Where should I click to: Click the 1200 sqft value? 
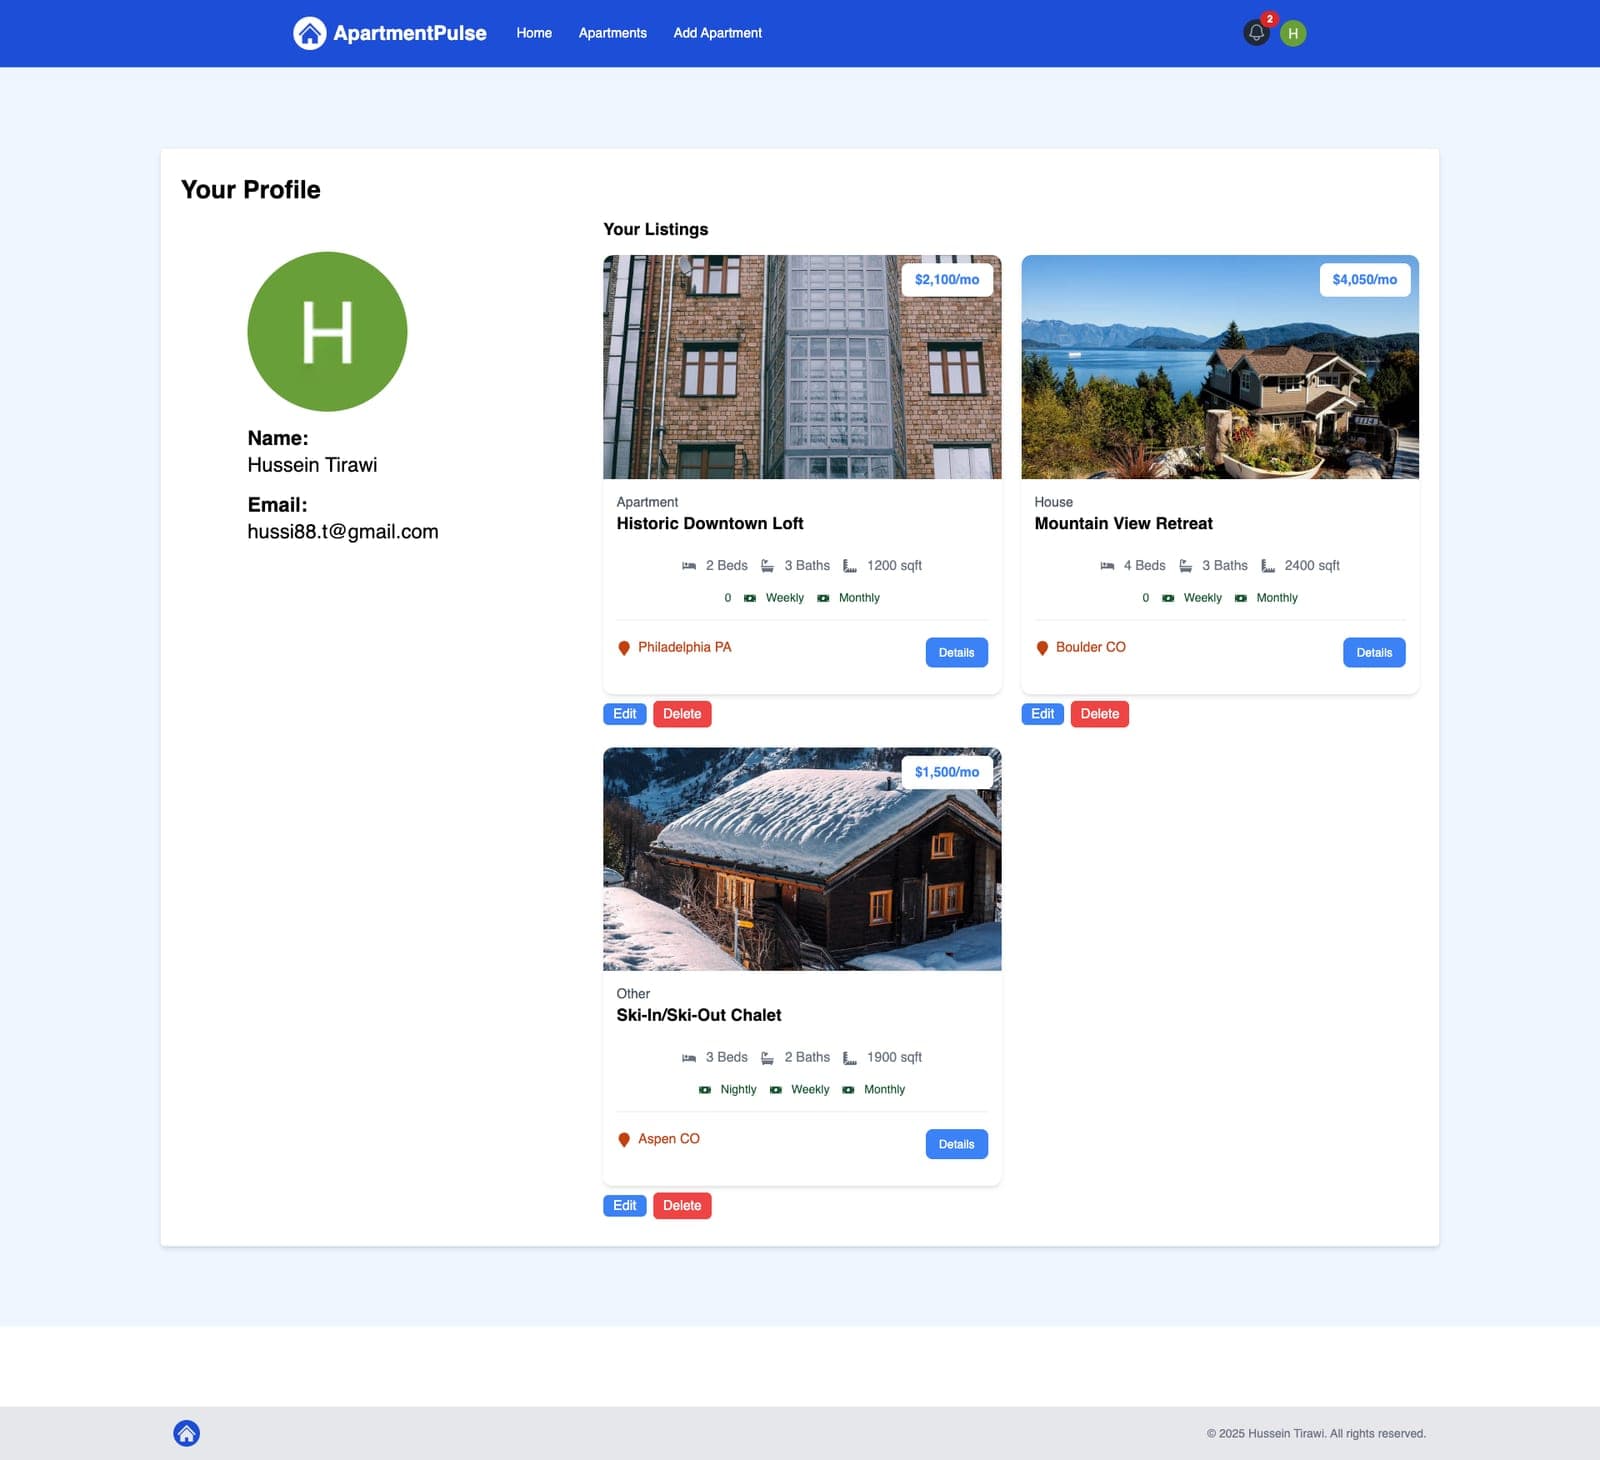click(894, 566)
